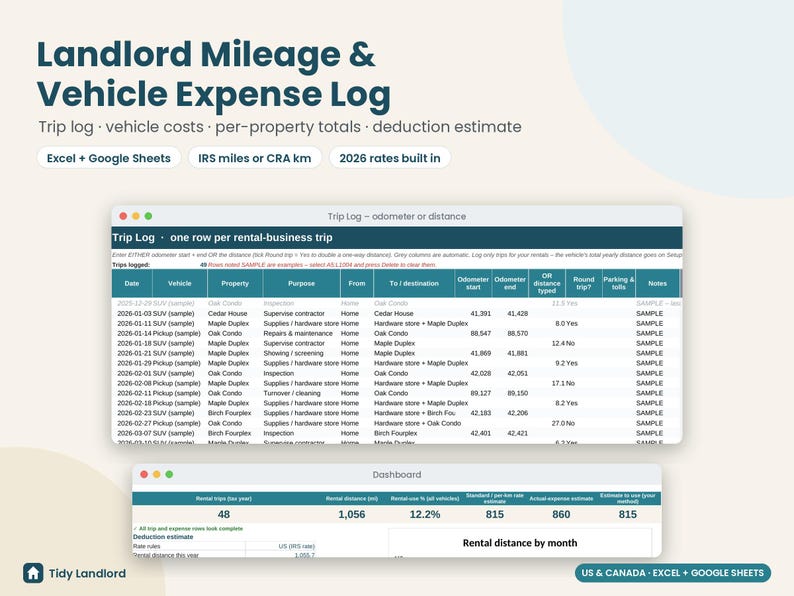This screenshot has width=794, height=596.
Task: Click the yellow dot on Dashboard window
Action: pyautogui.click(x=156, y=474)
